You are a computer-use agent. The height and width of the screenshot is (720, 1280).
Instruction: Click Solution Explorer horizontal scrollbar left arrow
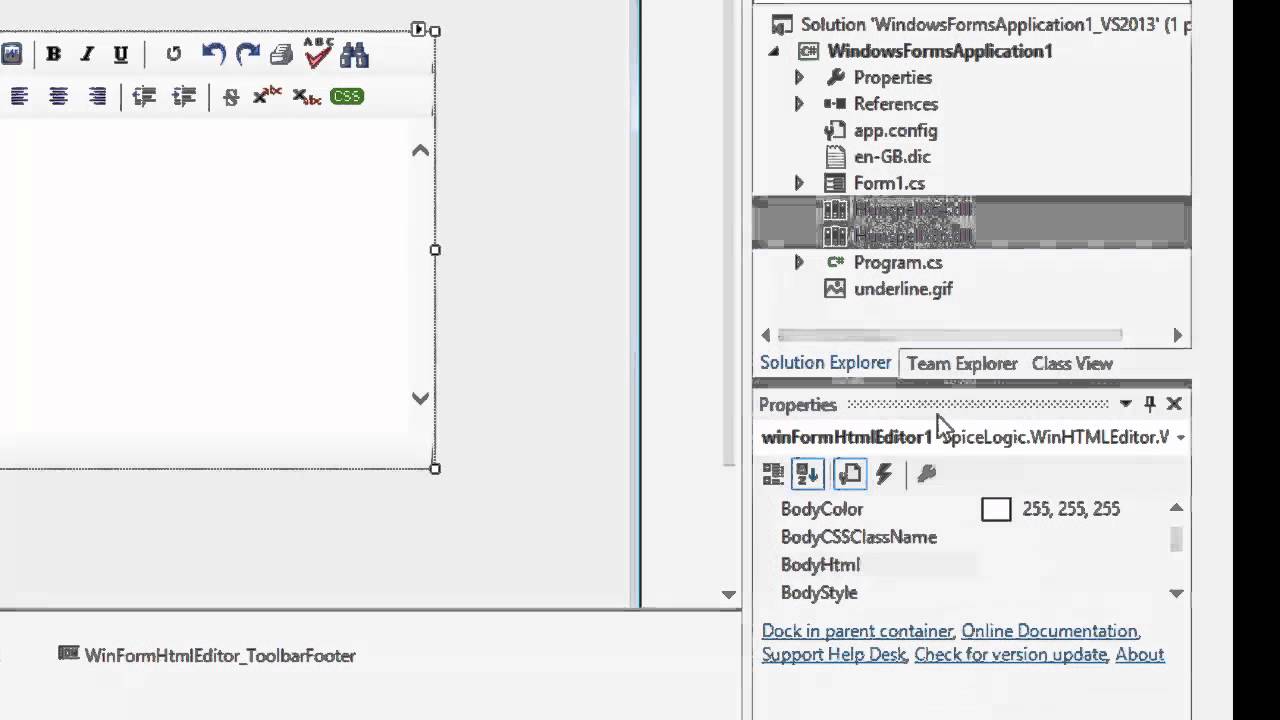766,335
